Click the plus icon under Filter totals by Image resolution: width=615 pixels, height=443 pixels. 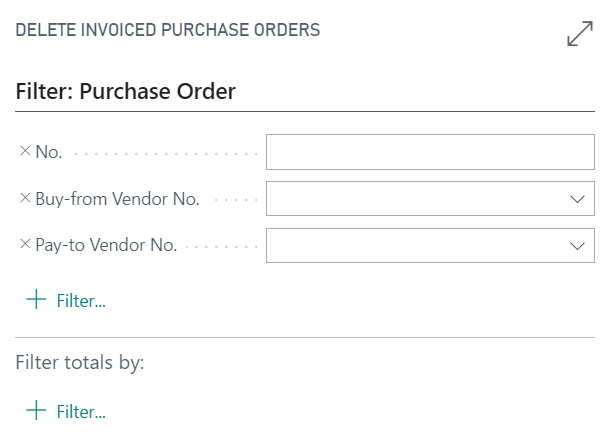point(36,410)
